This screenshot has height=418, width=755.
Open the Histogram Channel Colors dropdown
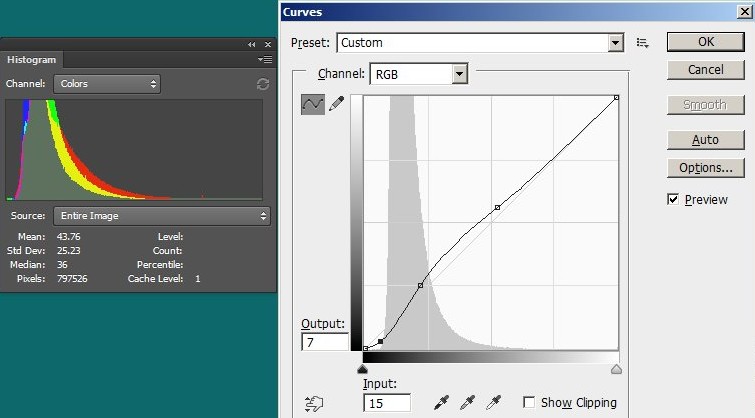107,84
